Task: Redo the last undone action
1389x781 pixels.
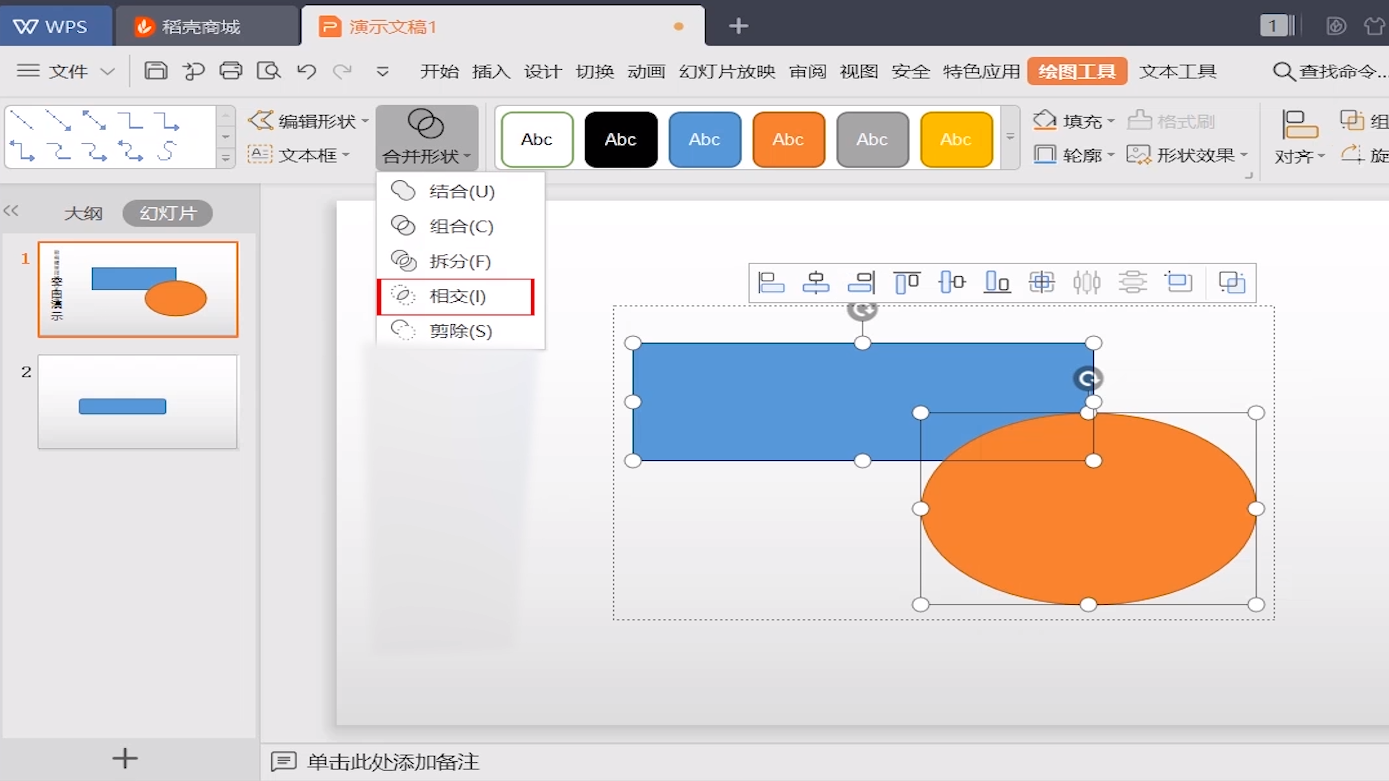Action: click(x=343, y=71)
